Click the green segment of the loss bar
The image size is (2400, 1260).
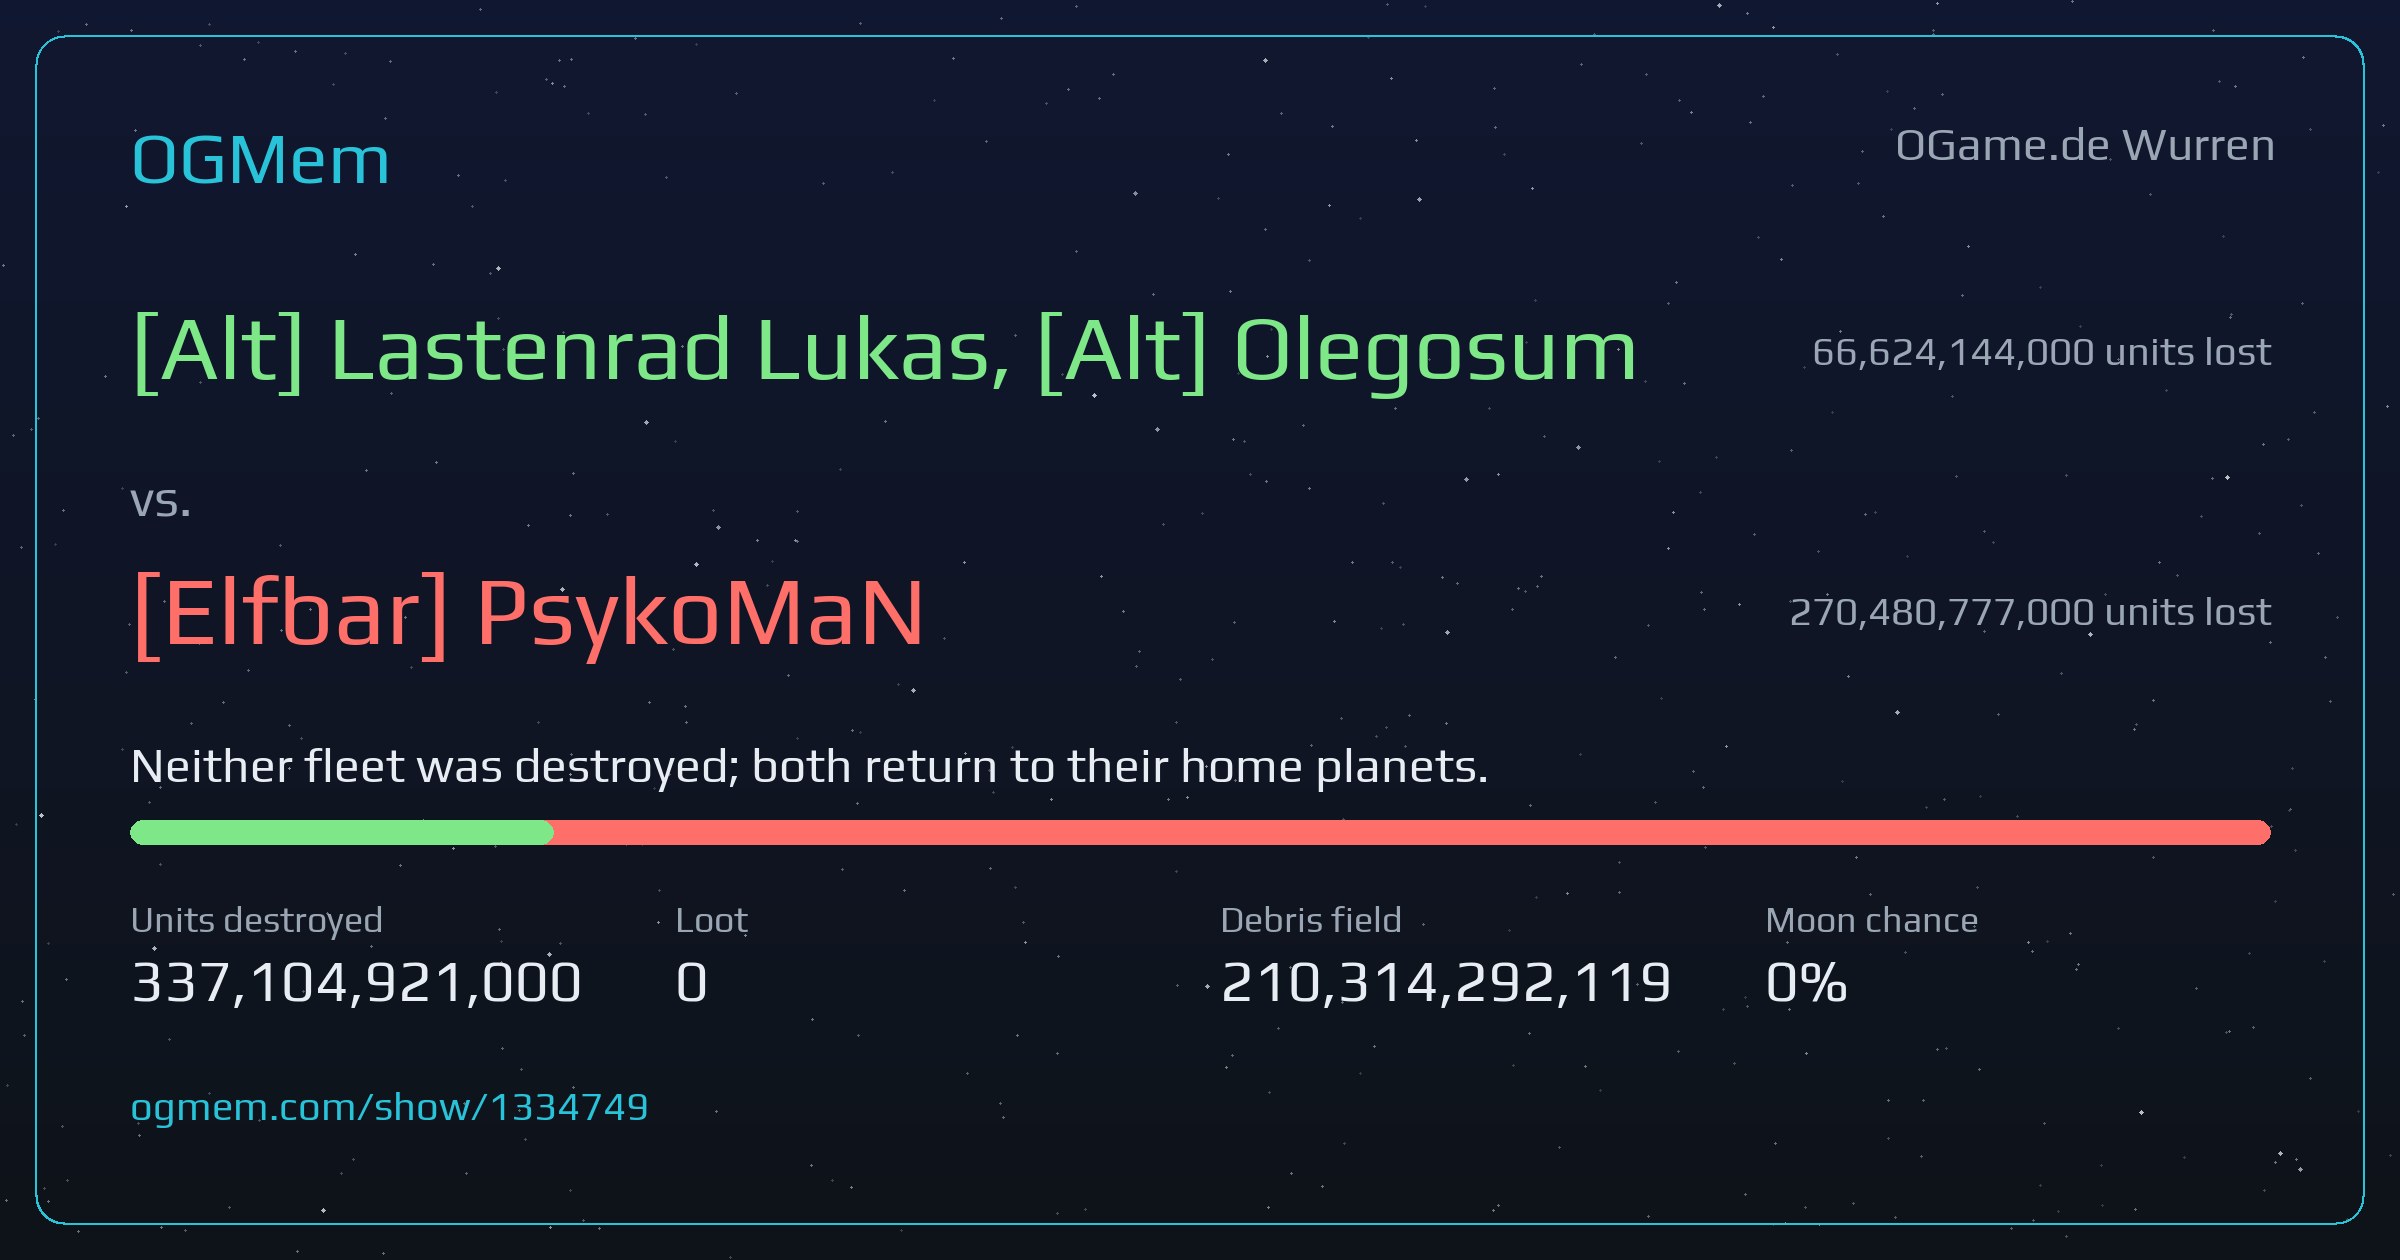[x=341, y=832]
